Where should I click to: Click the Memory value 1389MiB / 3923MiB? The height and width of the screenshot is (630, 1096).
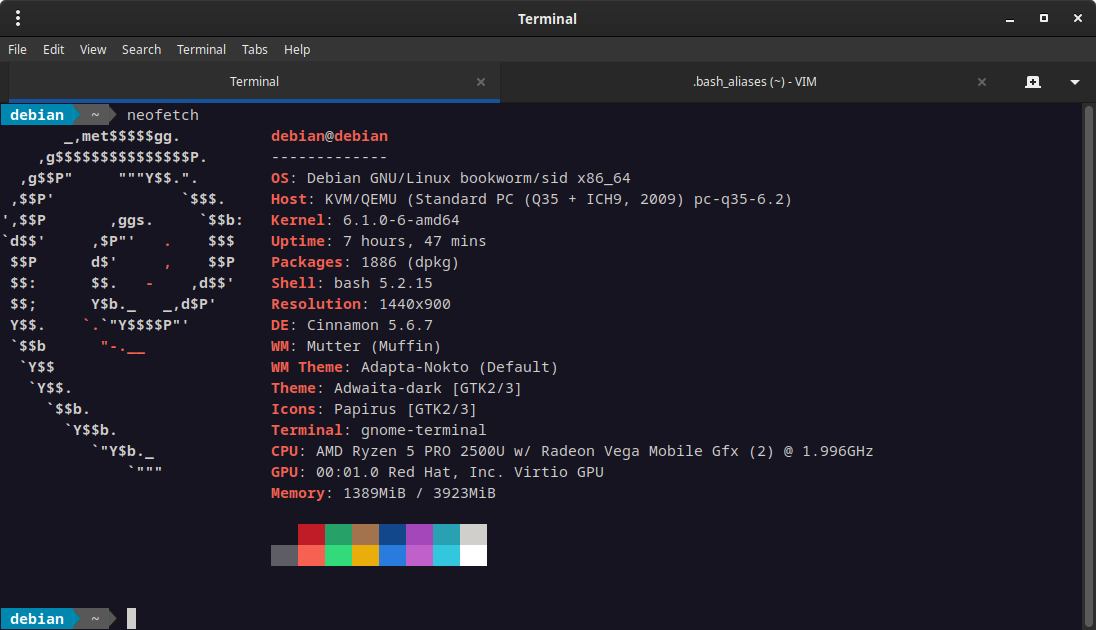click(x=419, y=493)
